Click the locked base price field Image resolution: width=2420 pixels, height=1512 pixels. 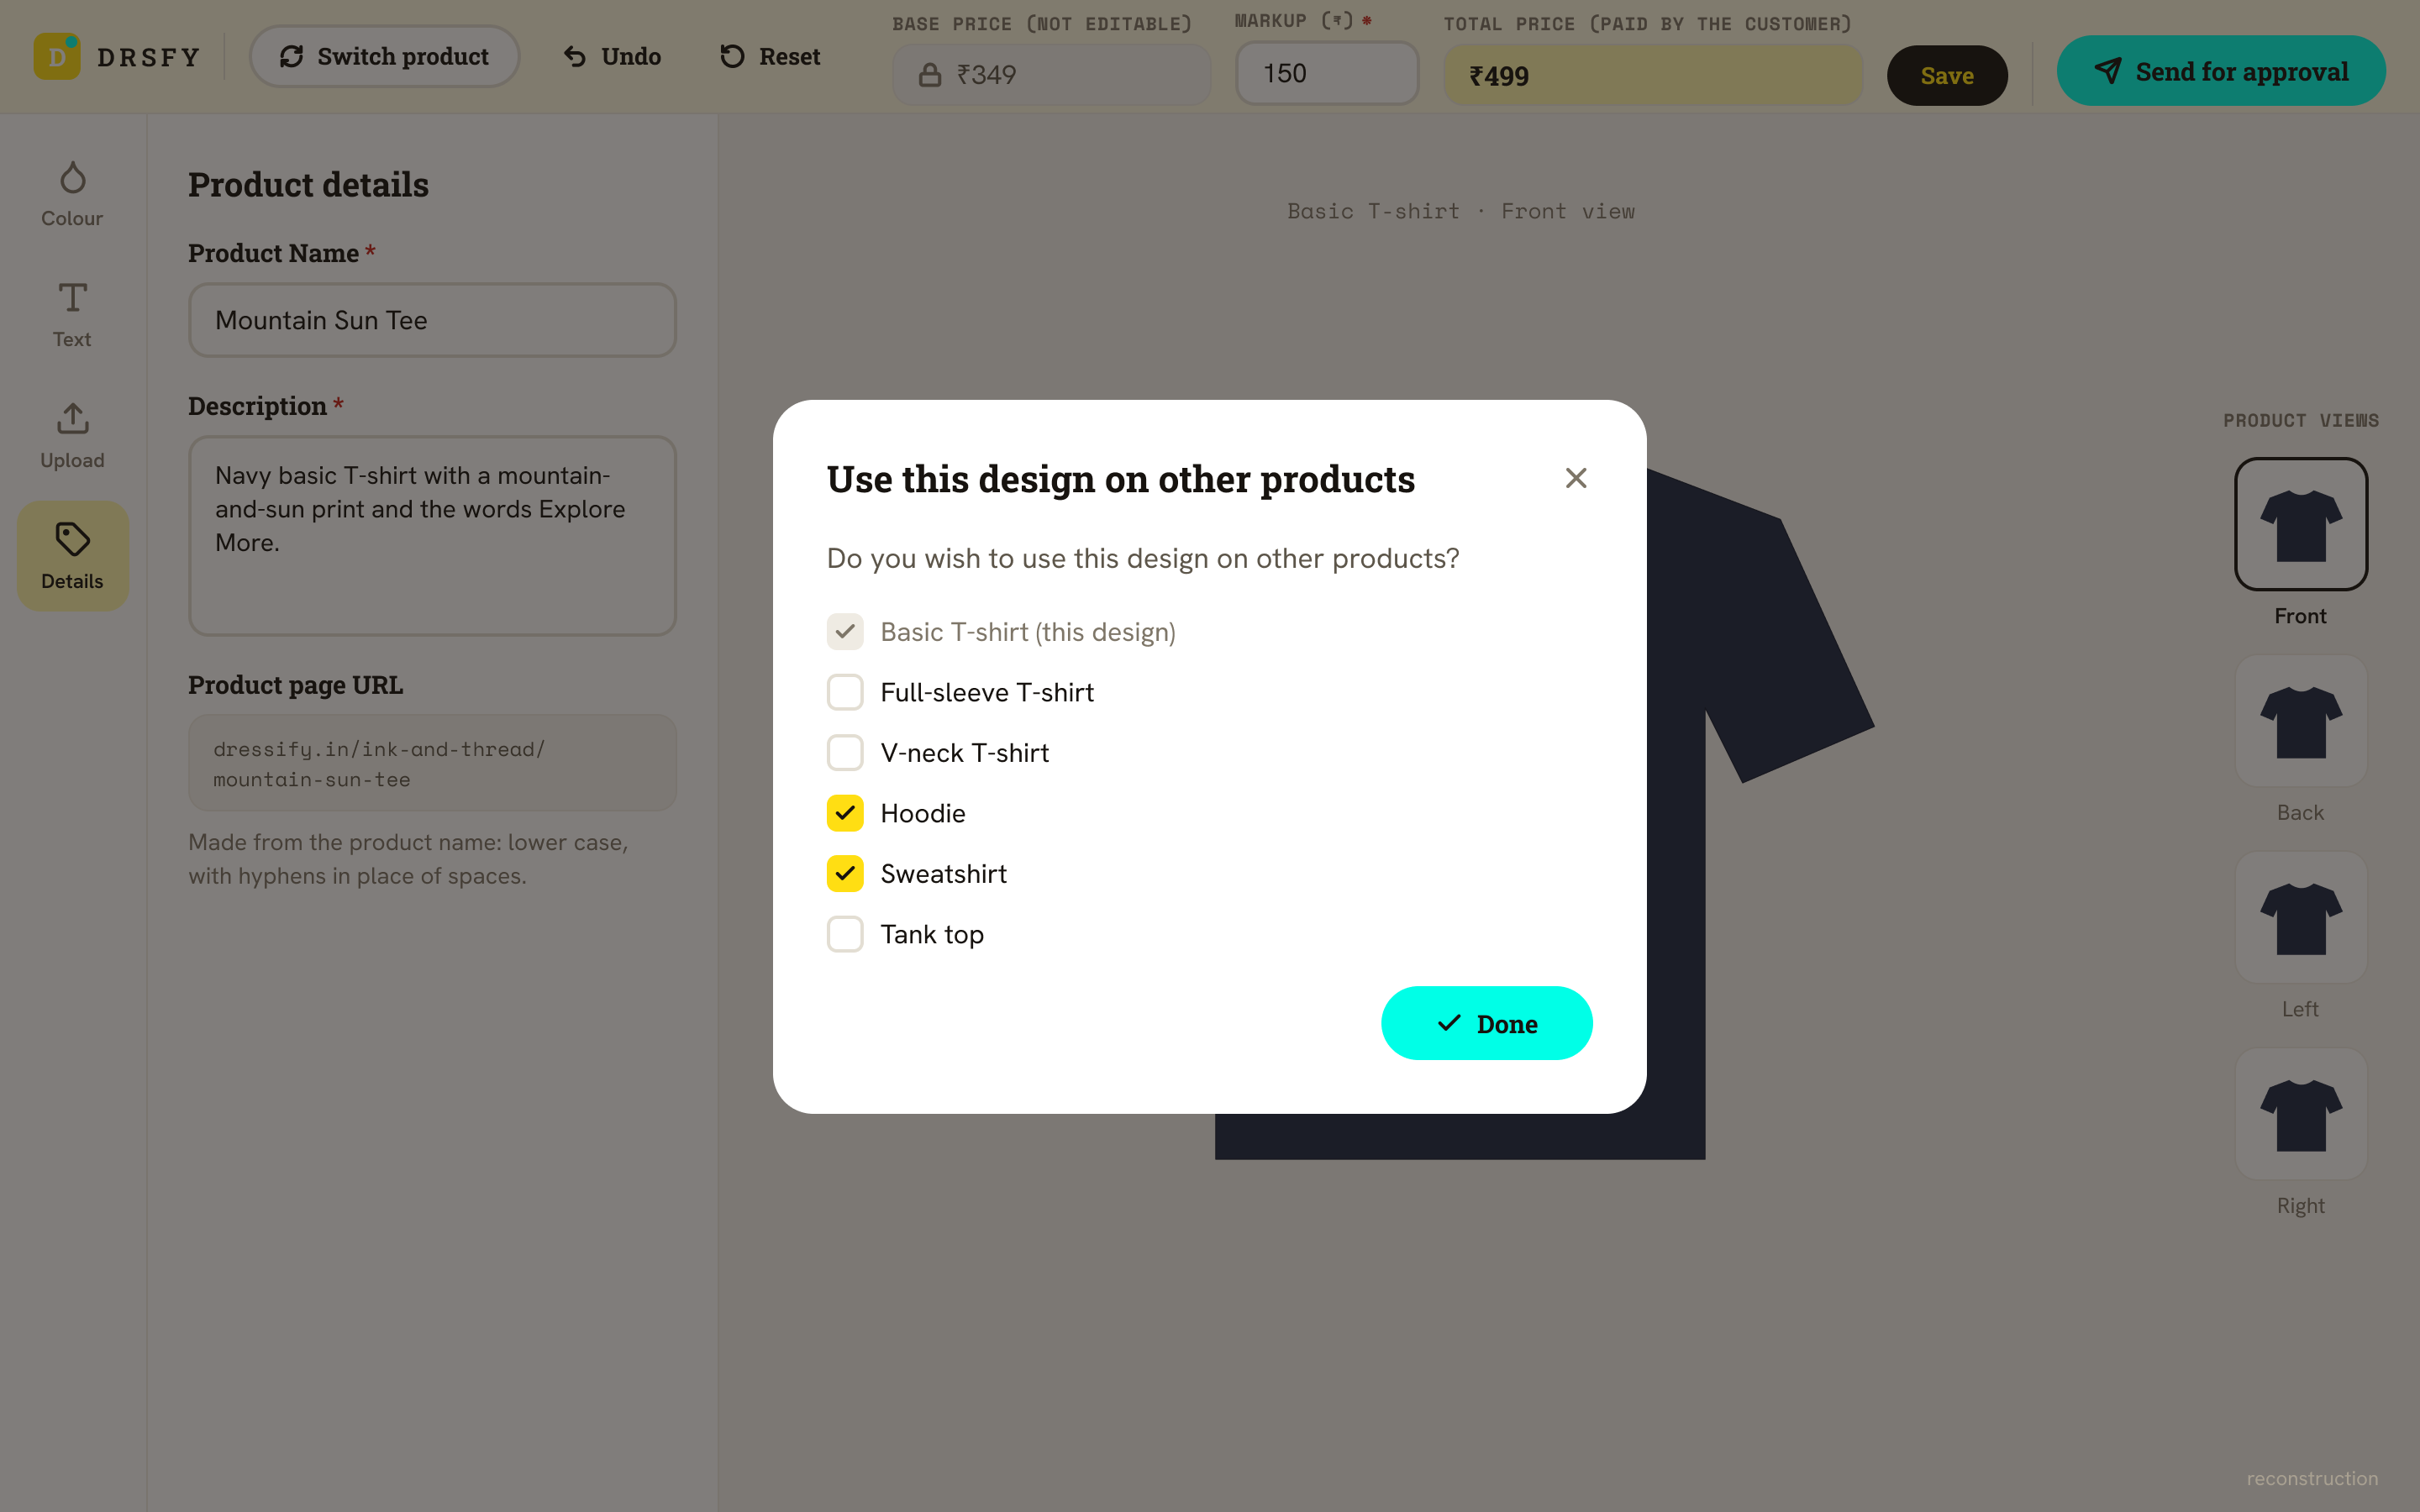click(x=1051, y=75)
